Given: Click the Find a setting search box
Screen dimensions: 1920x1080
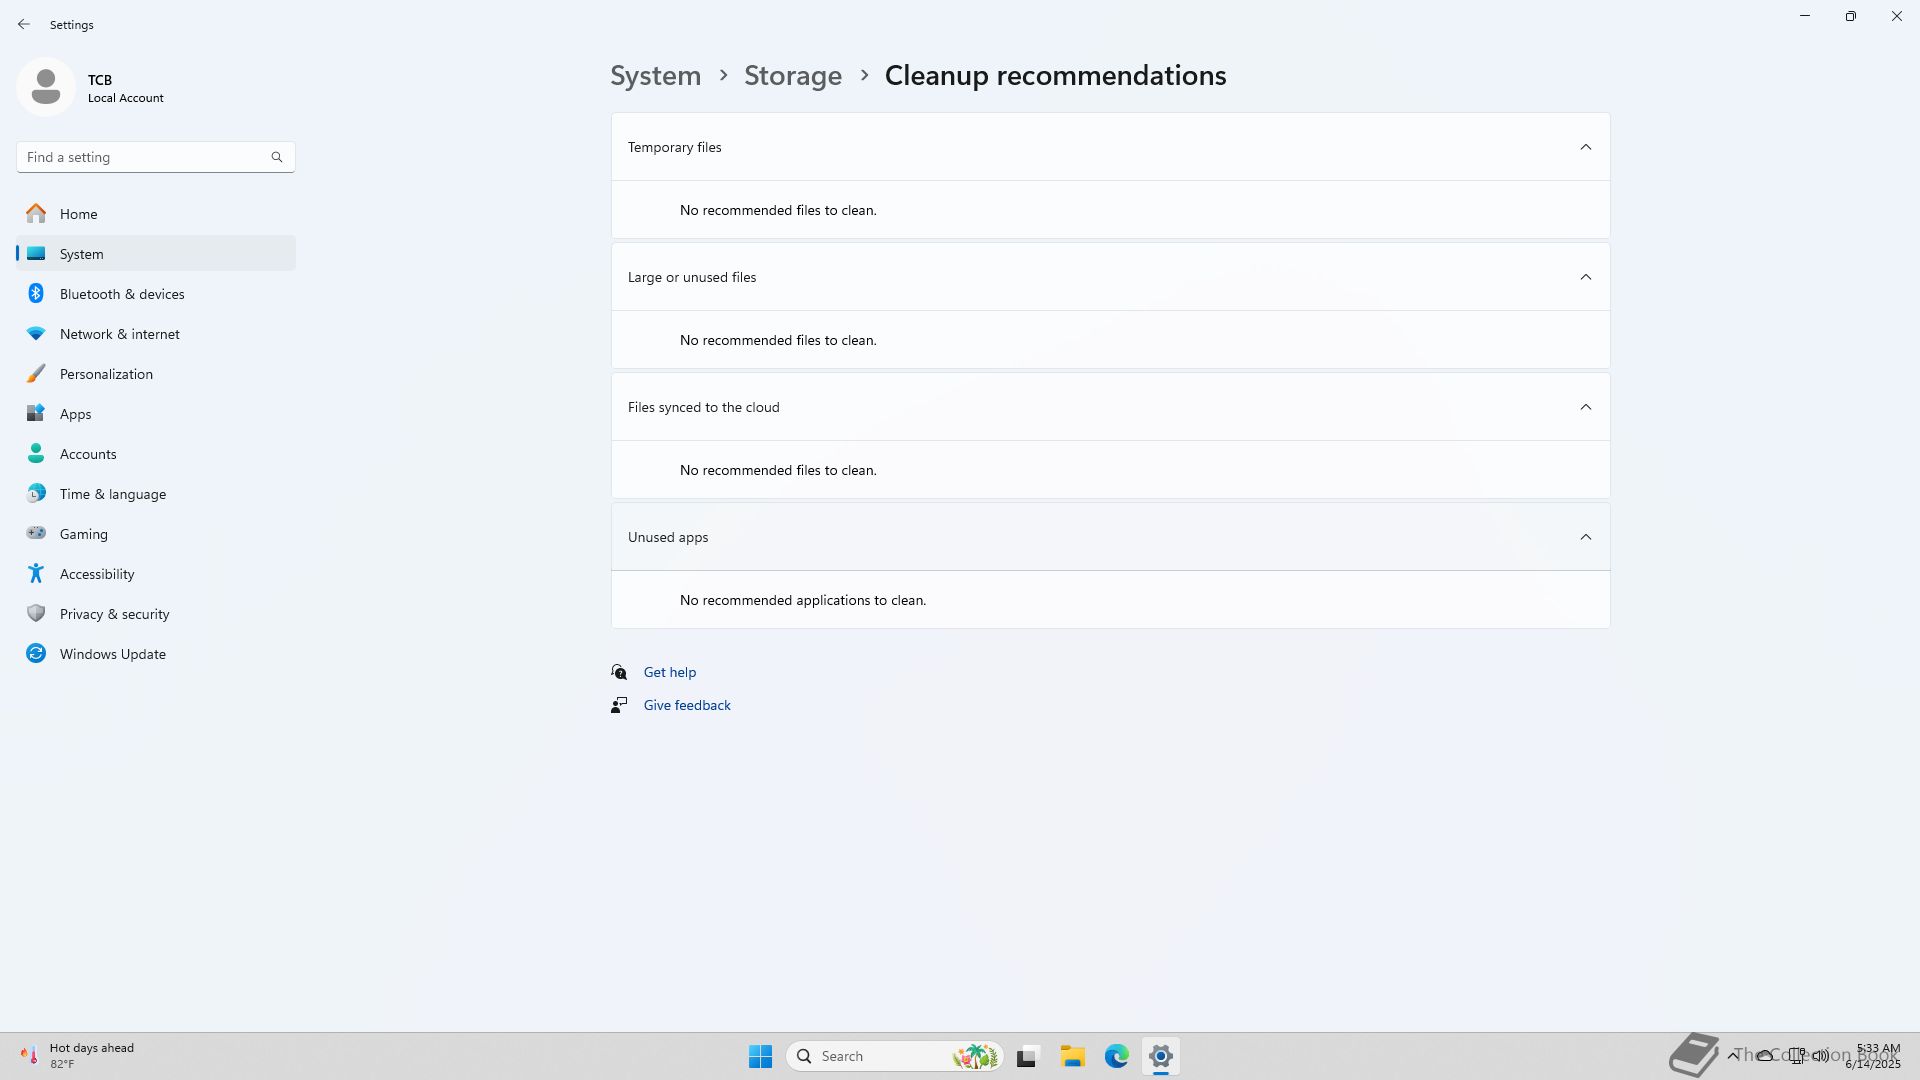Looking at the screenshot, I should tap(145, 157).
